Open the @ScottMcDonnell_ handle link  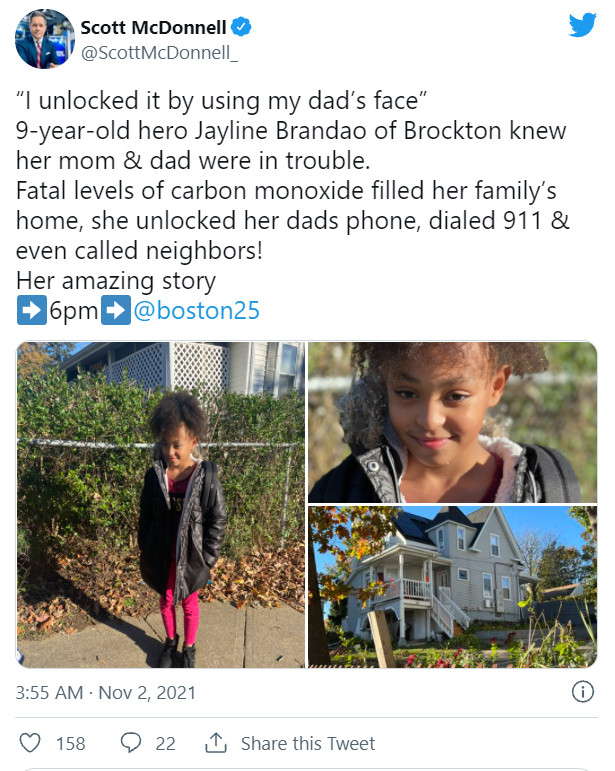(x=160, y=50)
